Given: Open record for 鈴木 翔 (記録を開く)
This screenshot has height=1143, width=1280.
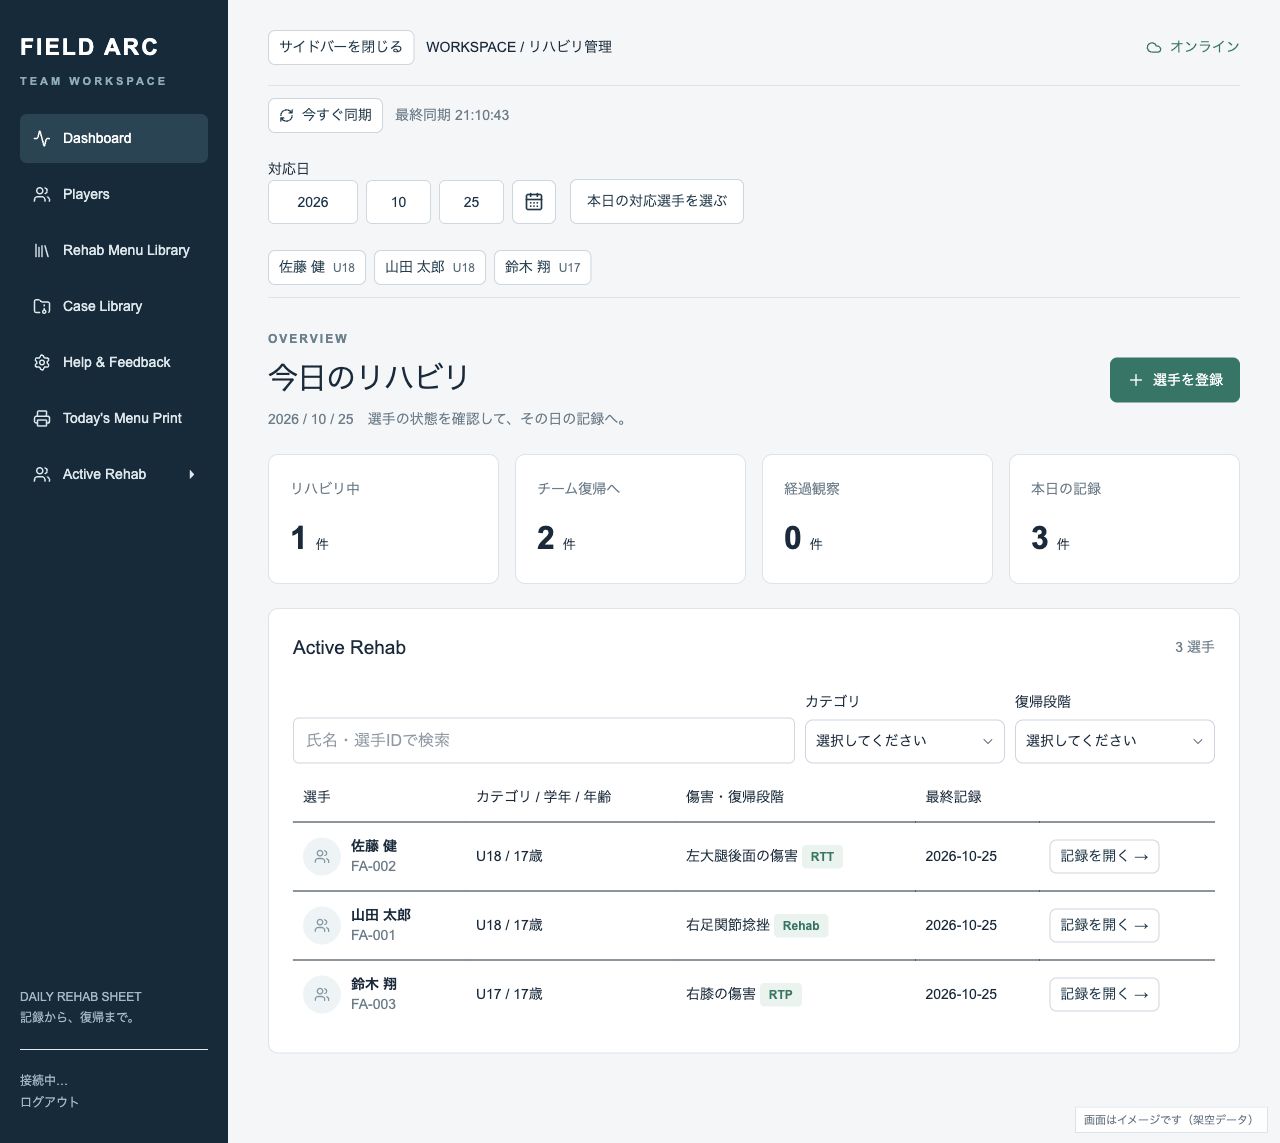Looking at the screenshot, I should tap(1104, 994).
